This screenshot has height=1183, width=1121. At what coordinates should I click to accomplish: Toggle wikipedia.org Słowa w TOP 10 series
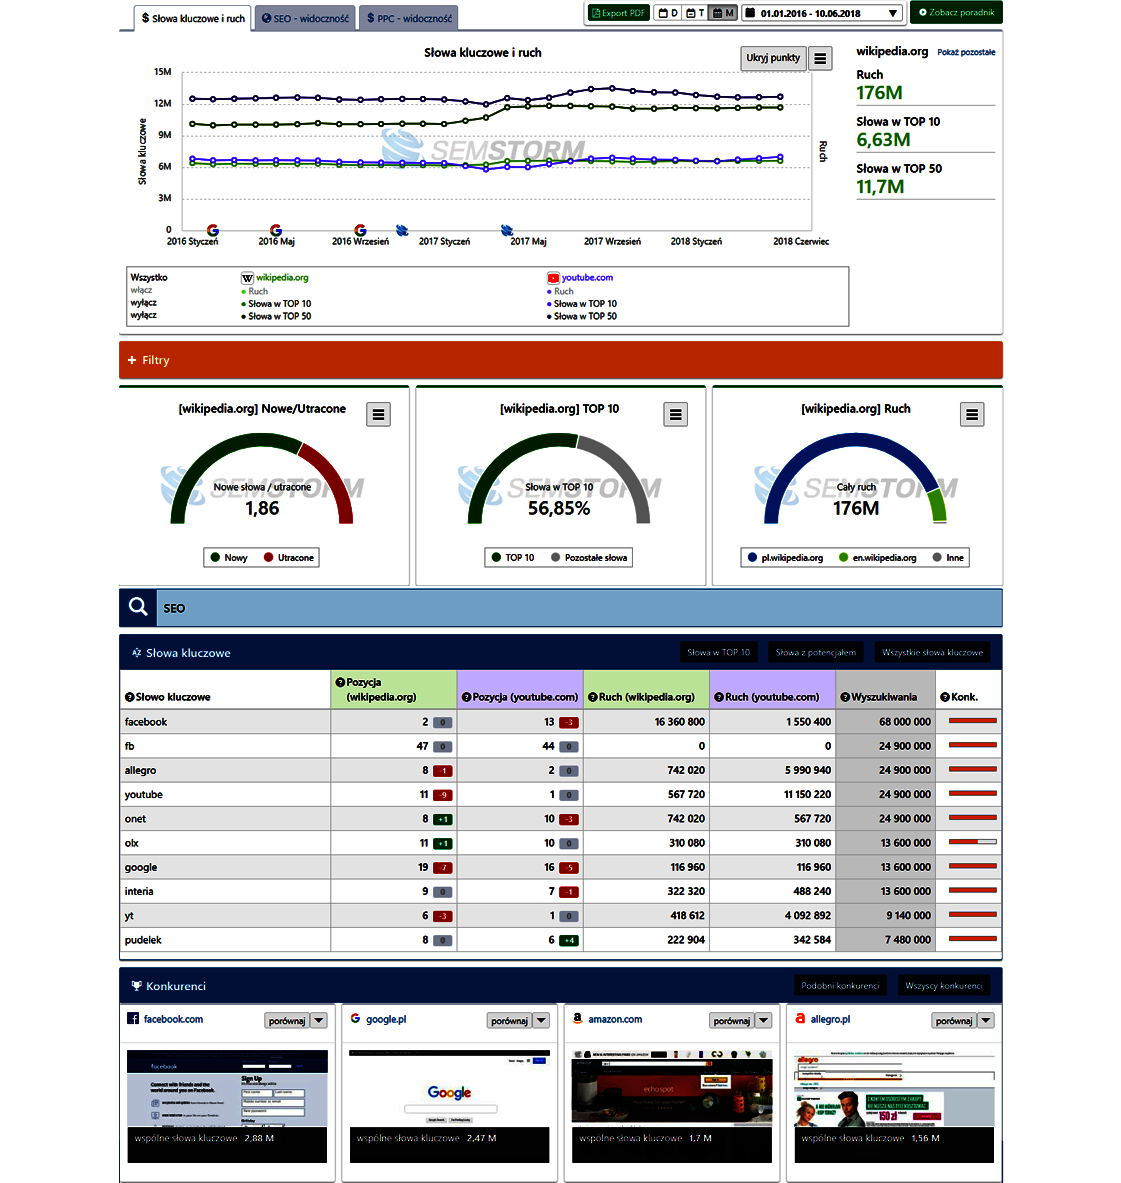(276, 303)
